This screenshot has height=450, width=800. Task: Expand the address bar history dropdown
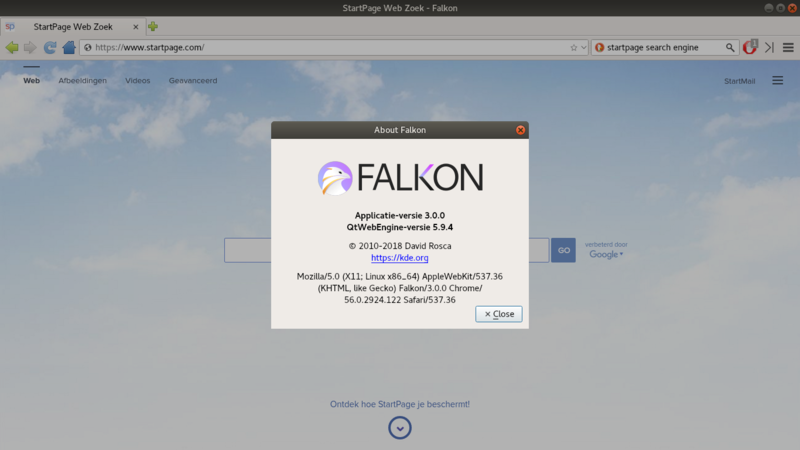click(584, 47)
